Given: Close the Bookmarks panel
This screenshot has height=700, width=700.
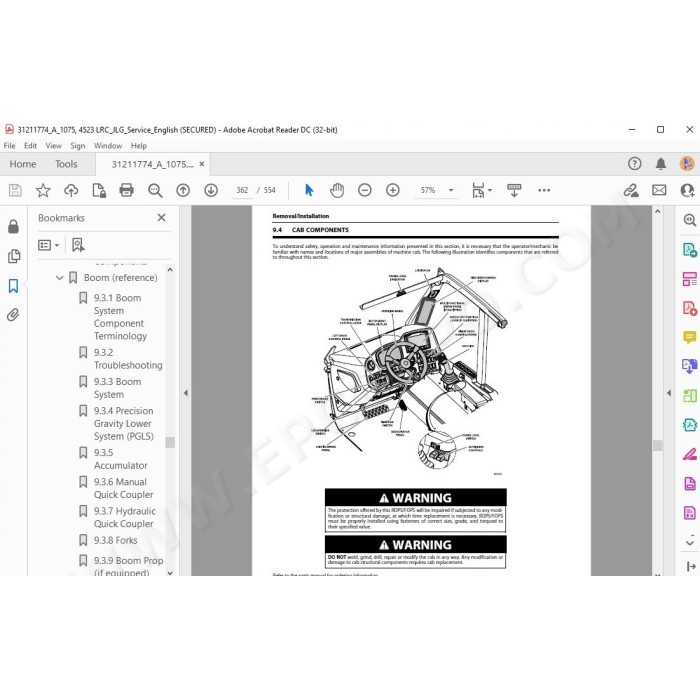Looking at the screenshot, I should [162, 217].
